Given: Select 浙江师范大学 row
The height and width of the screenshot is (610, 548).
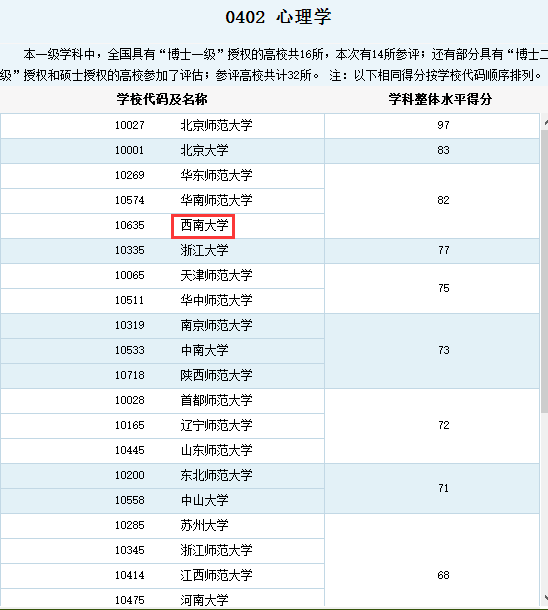Looking at the screenshot, I should click(x=216, y=550).
